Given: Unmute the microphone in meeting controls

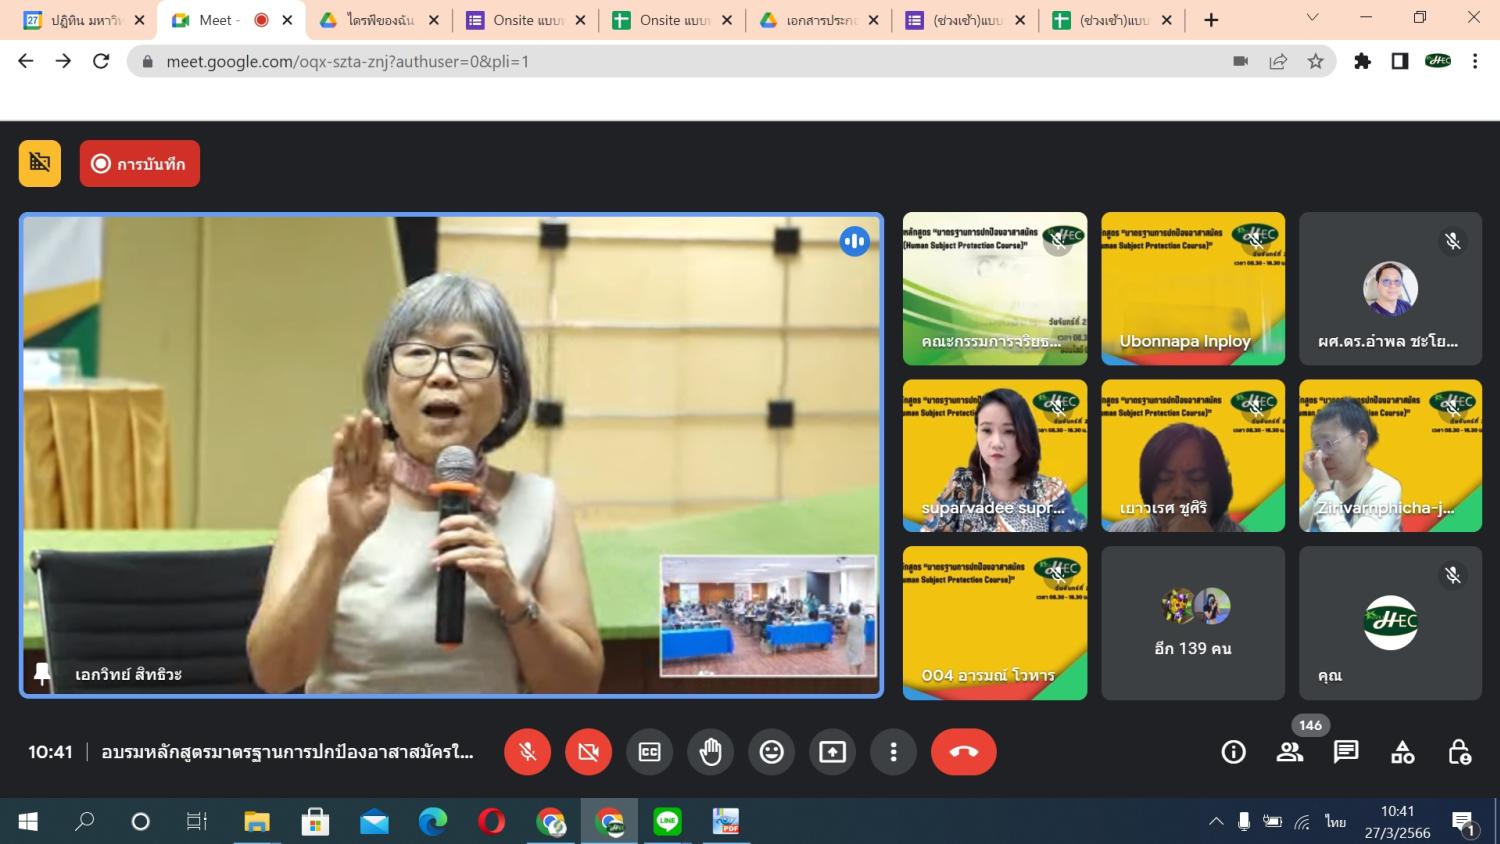Looking at the screenshot, I should pos(528,752).
